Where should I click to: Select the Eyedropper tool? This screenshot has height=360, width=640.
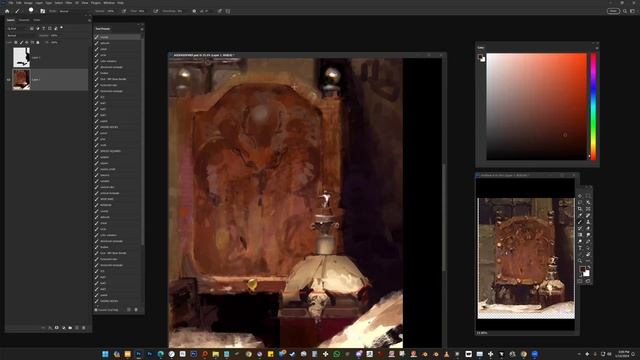580,216
